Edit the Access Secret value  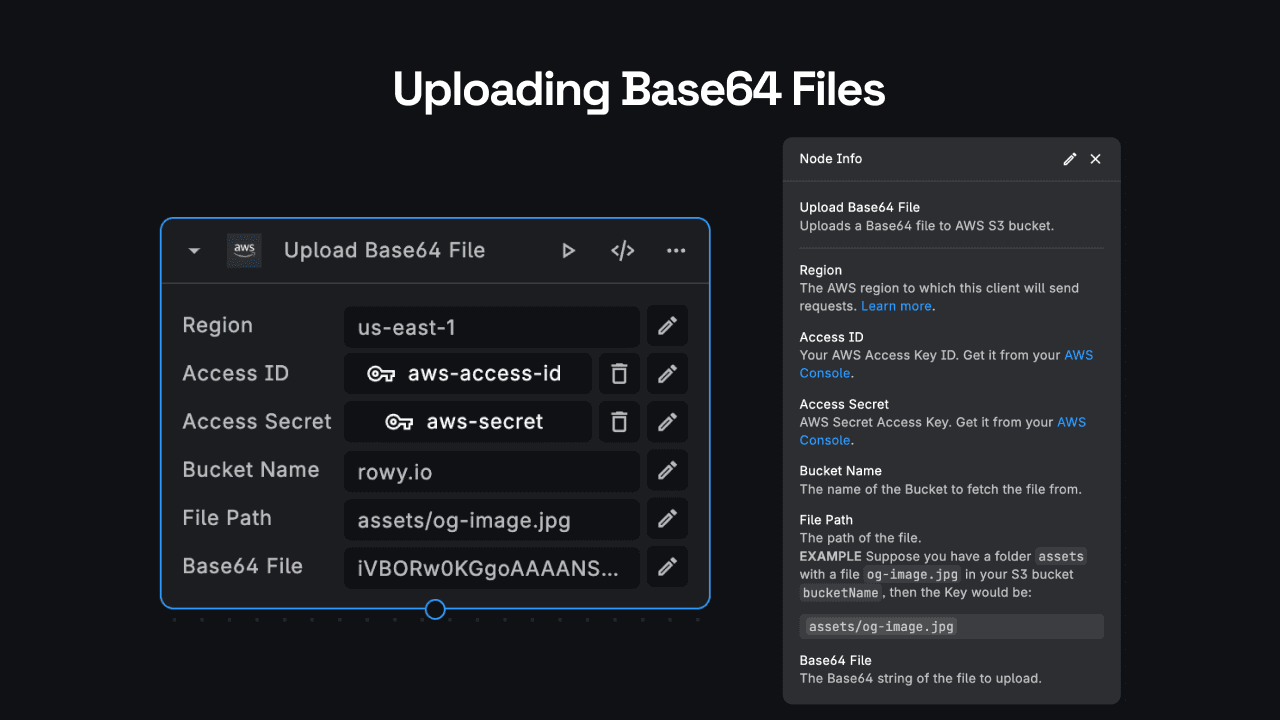666,421
